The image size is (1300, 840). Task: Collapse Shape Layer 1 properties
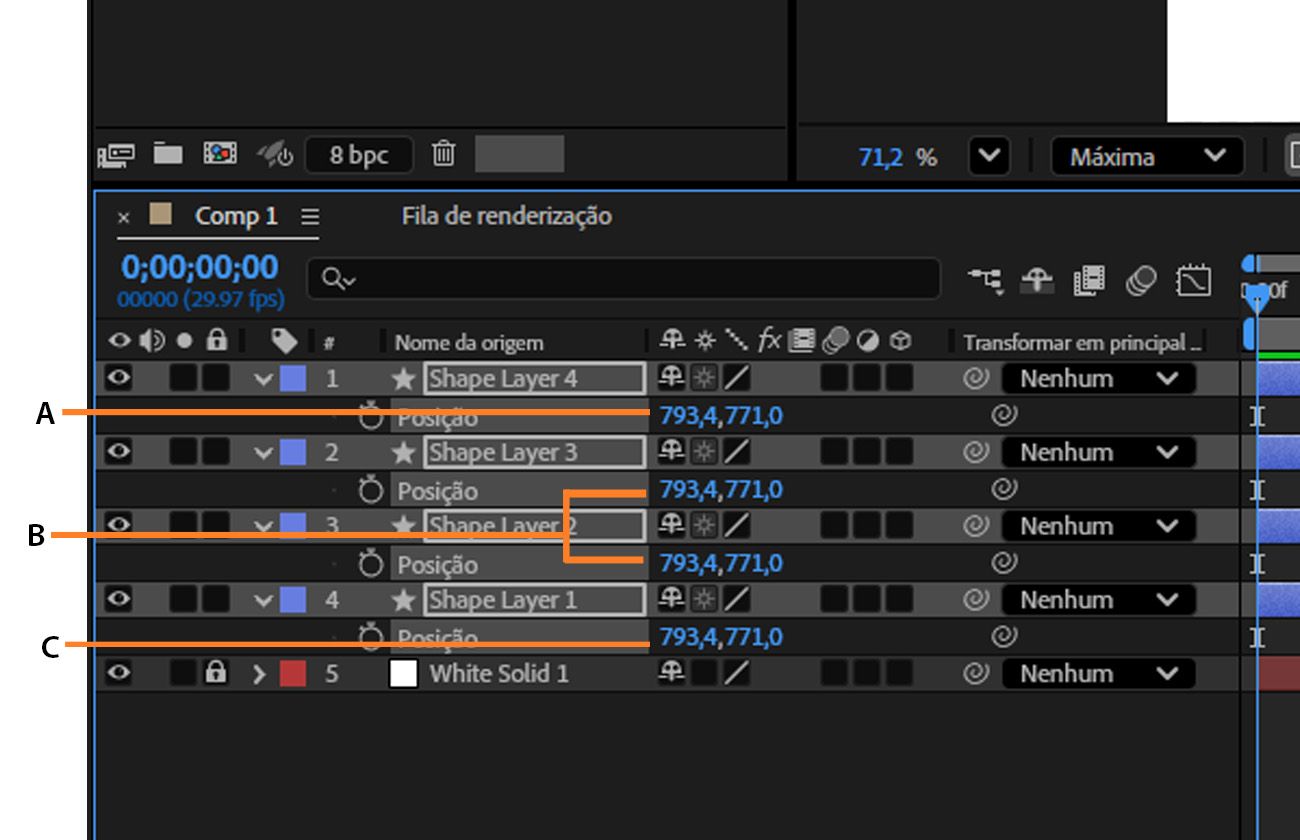(263, 600)
